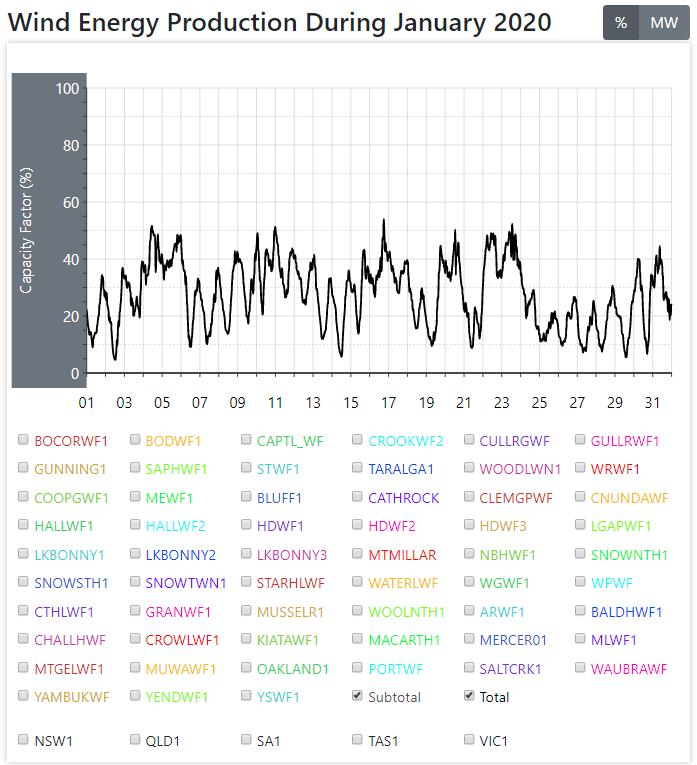
Task: Click the chart peak near day 17
Action: [384, 221]
